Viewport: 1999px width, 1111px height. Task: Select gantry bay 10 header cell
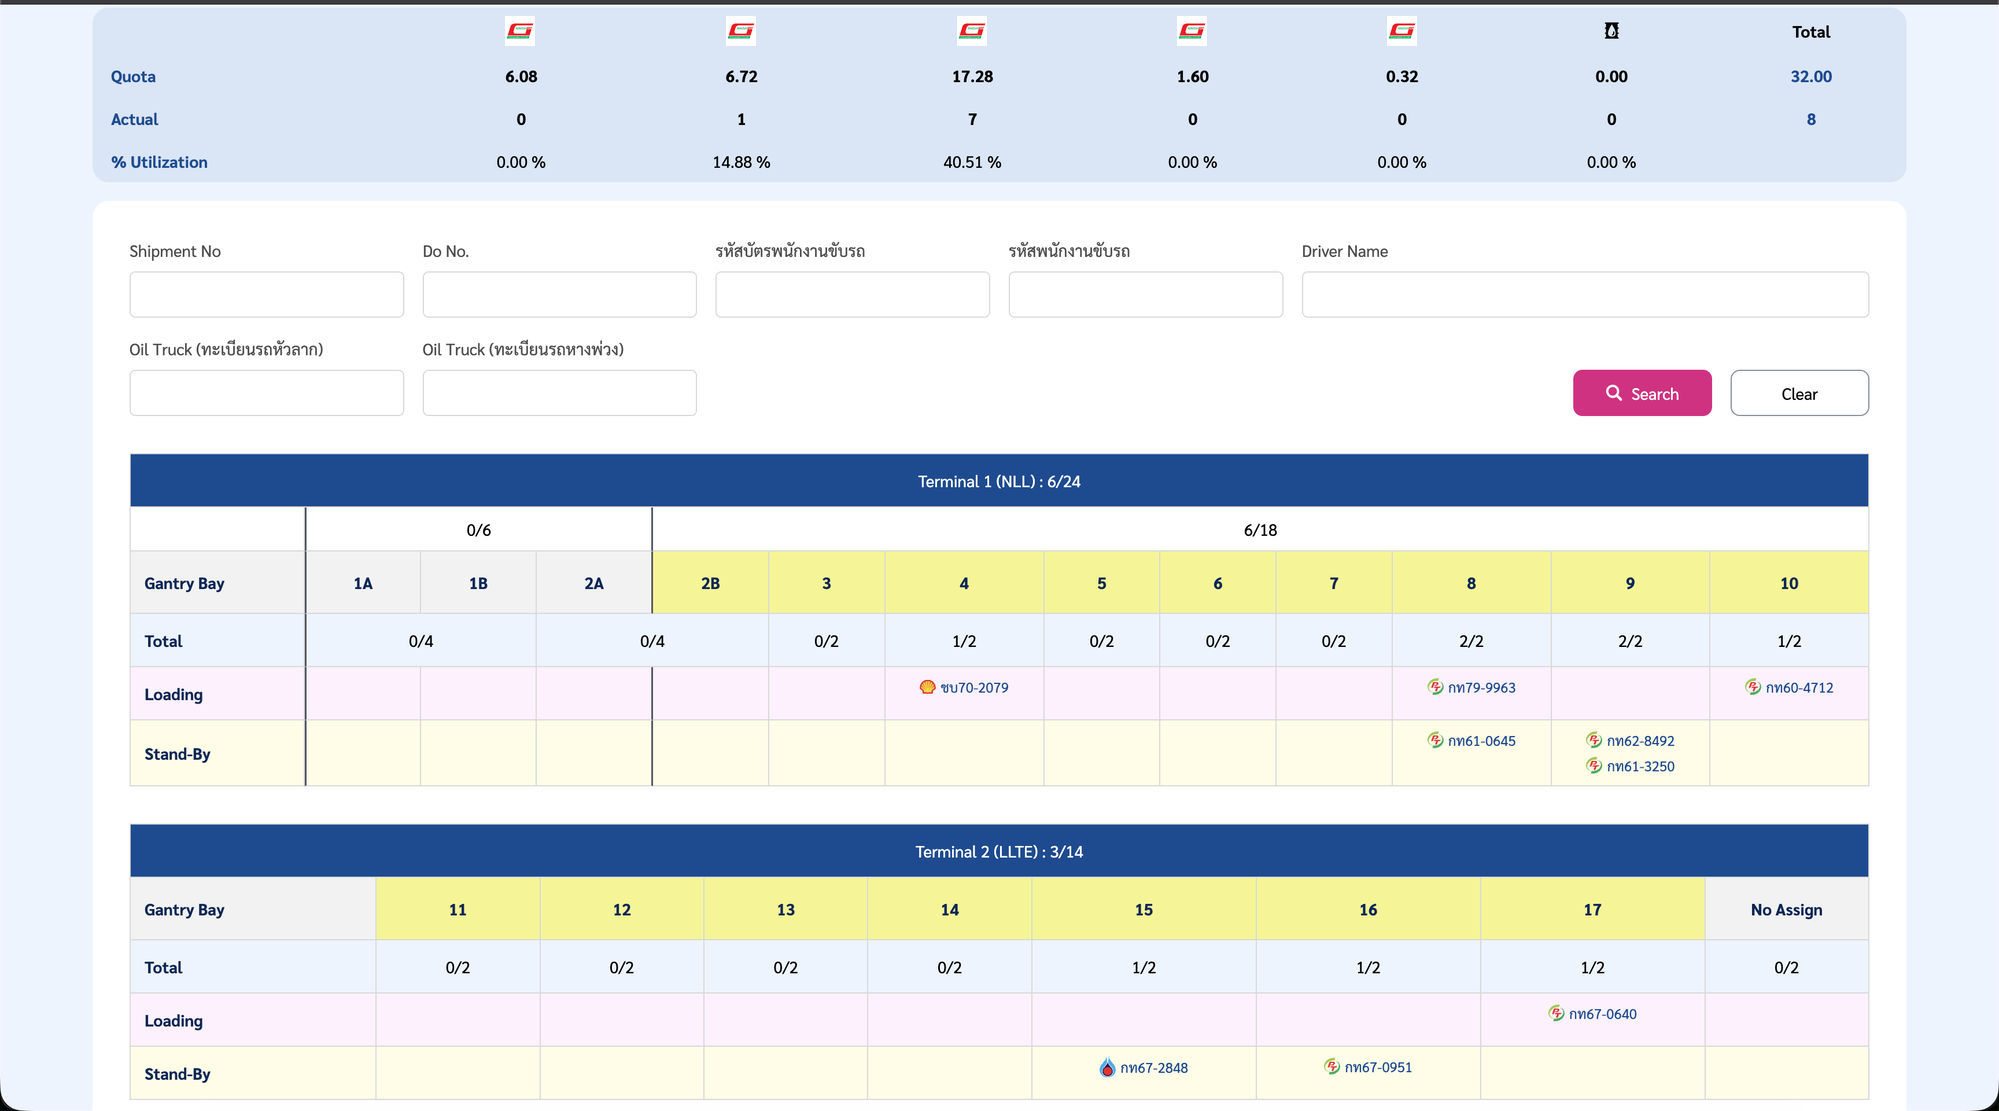pyautogui.click(x=1789, y=583)
